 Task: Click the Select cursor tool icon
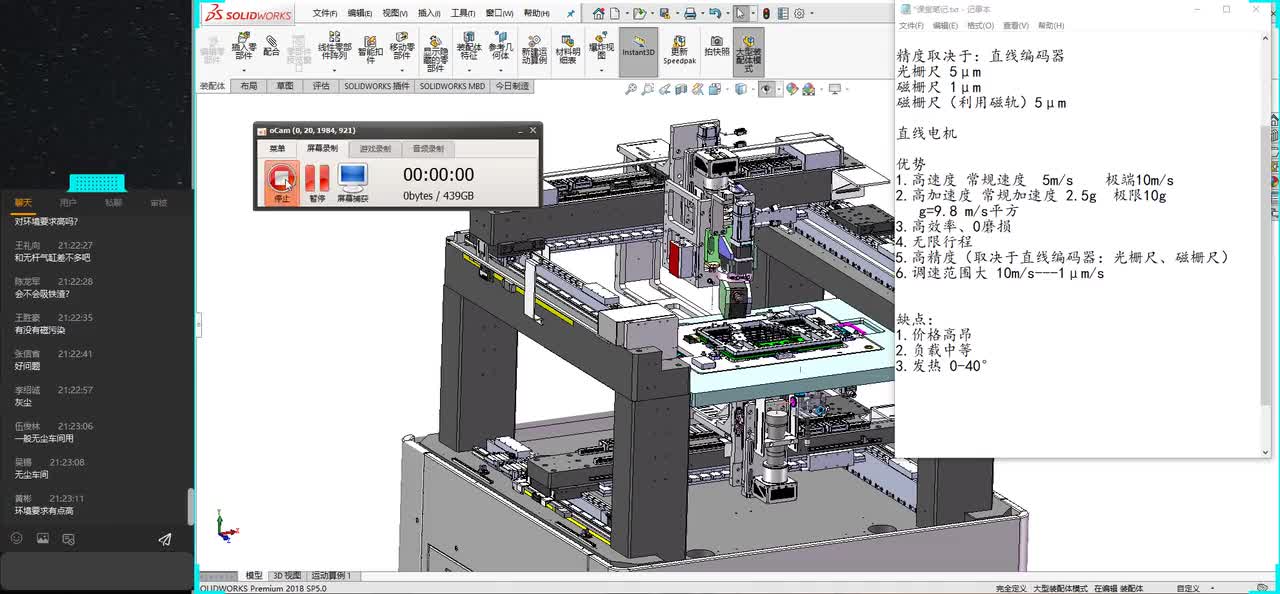(740, 14)
